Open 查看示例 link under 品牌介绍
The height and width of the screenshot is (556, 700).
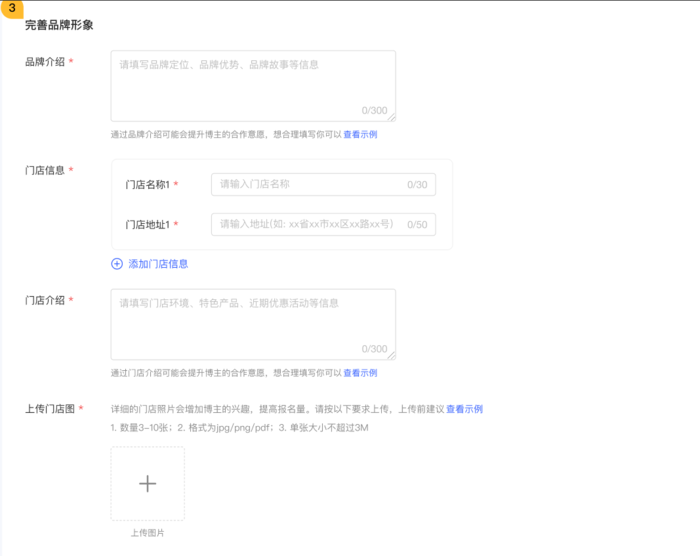coord(360,134)
